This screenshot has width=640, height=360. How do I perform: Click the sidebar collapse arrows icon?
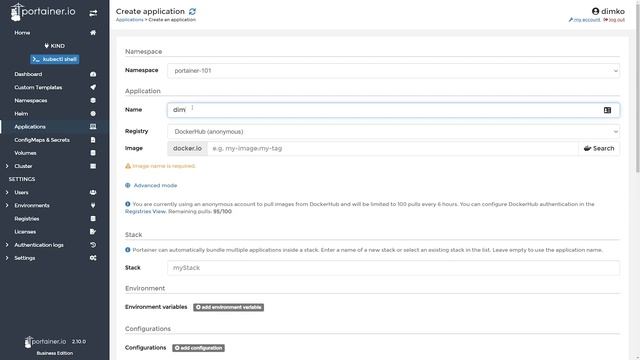(93, 13)
